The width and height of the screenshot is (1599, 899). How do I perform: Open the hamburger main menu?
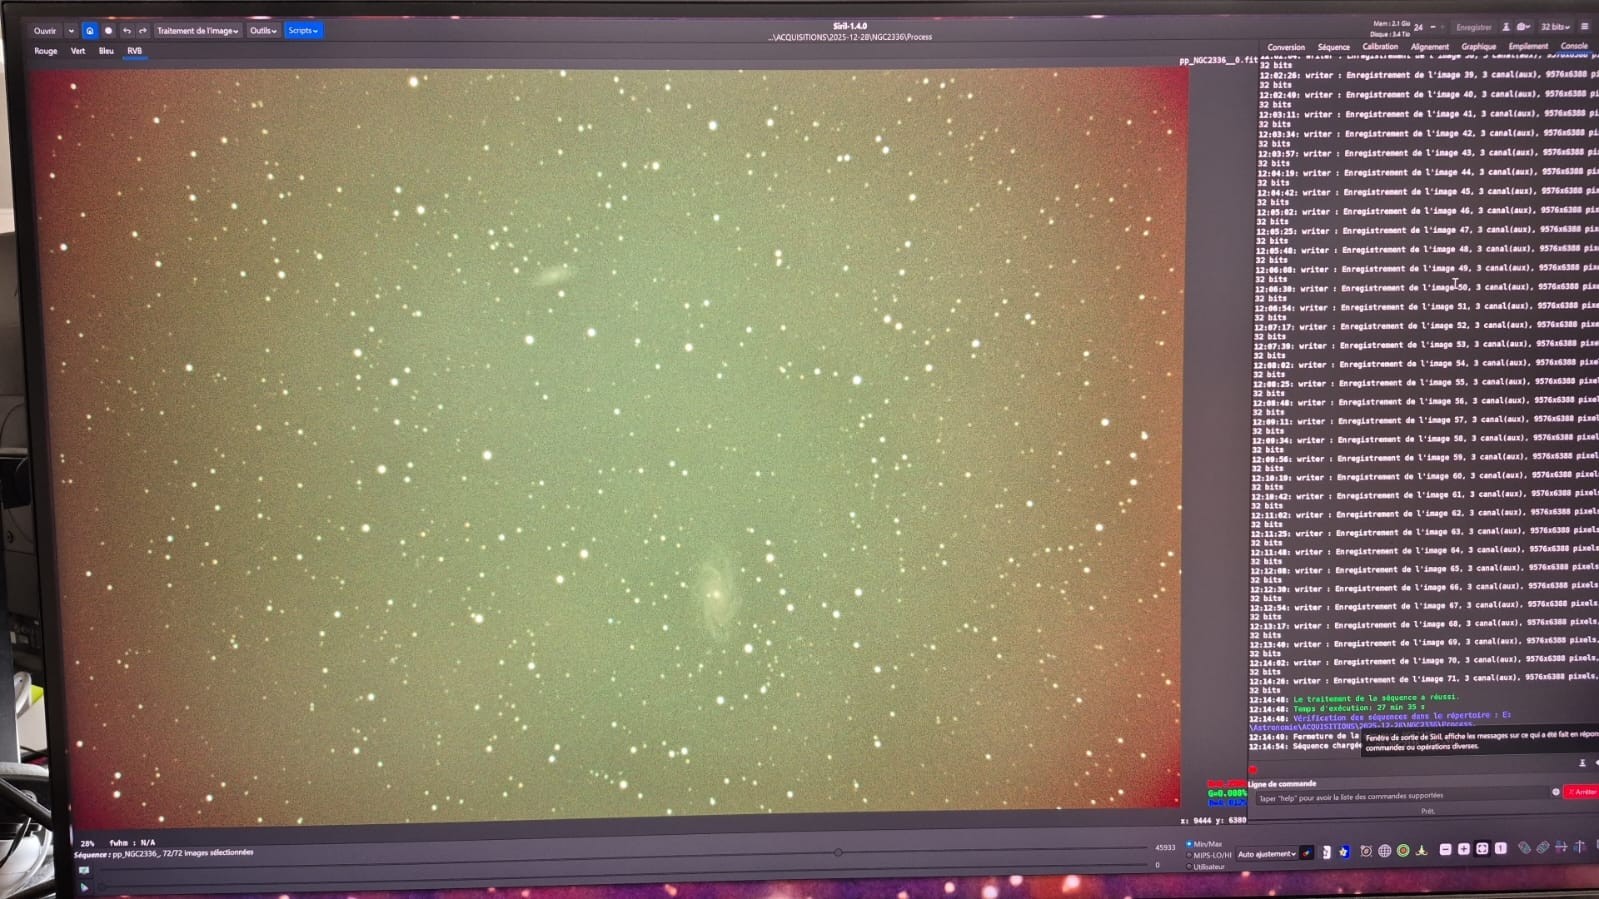[1584, 26]
